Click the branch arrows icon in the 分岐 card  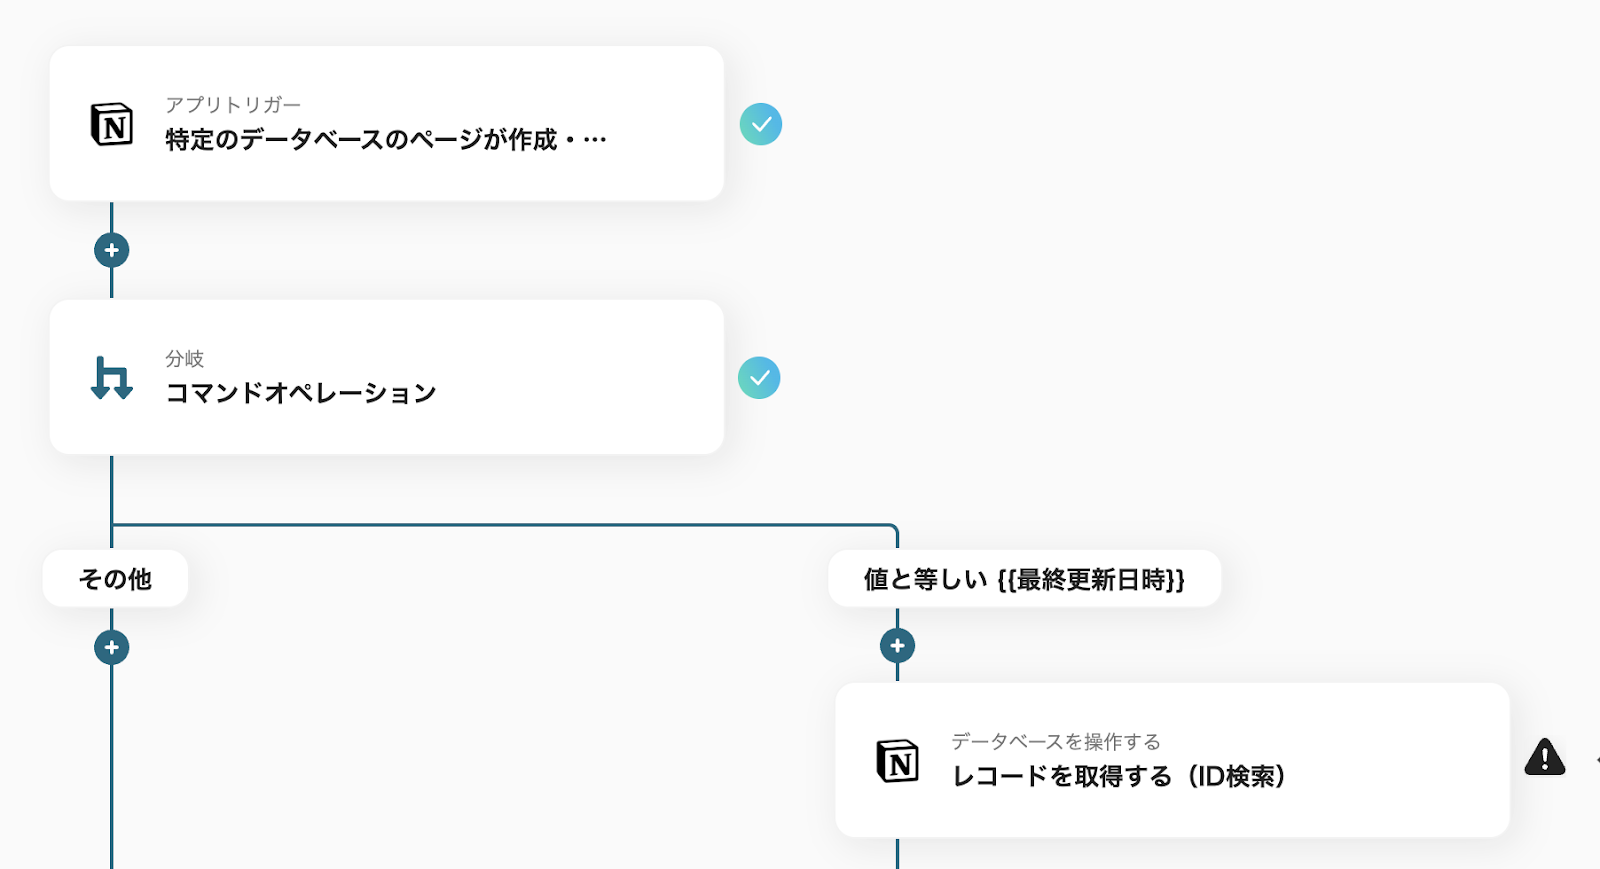pyautogui.click(x=111, y=378)
